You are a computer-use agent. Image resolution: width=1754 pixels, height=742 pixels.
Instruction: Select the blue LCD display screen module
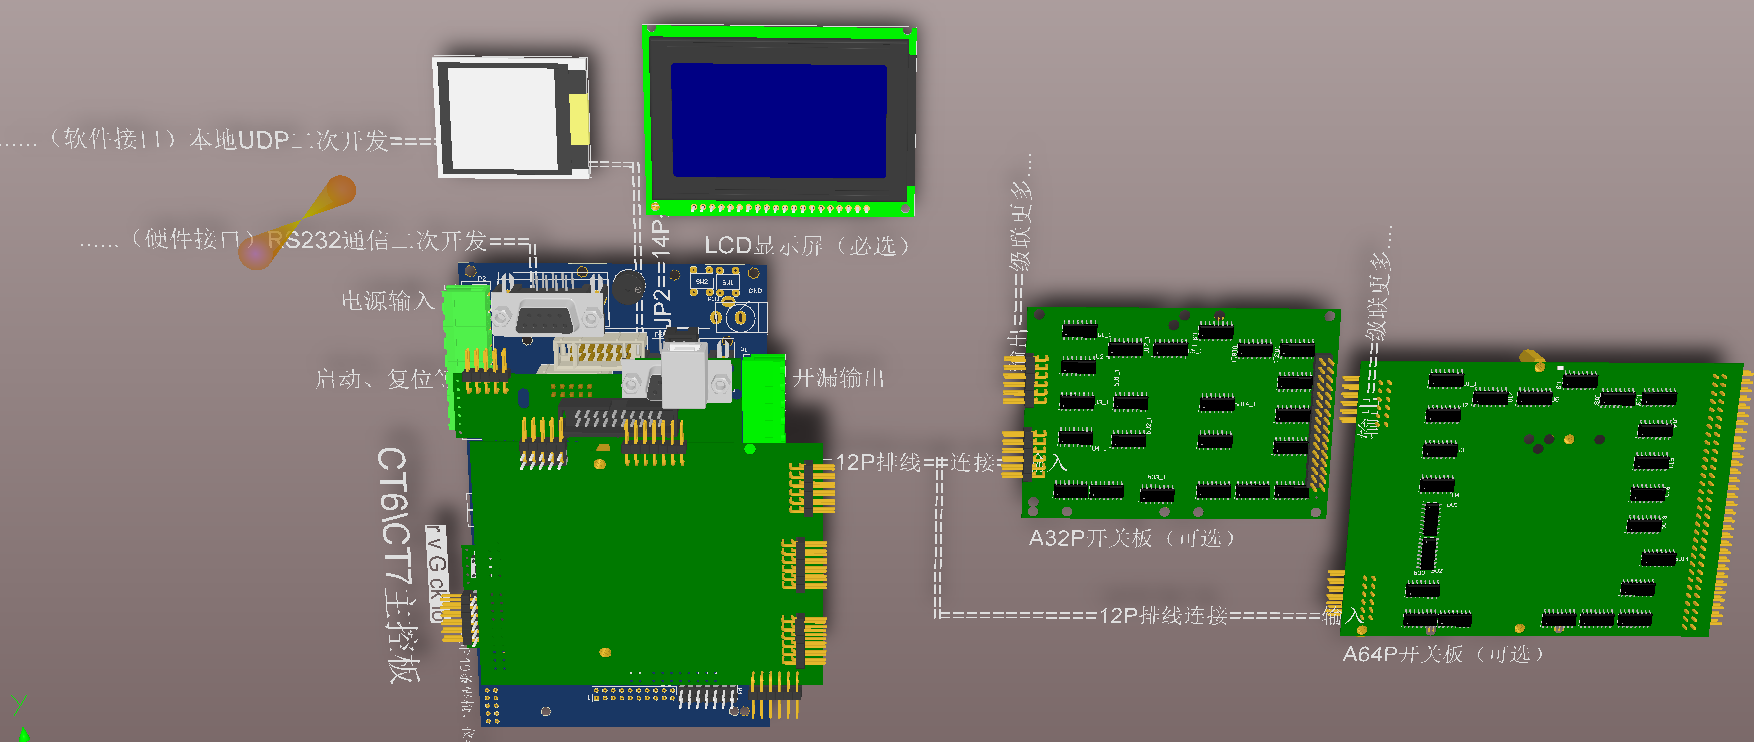point(779,120)
